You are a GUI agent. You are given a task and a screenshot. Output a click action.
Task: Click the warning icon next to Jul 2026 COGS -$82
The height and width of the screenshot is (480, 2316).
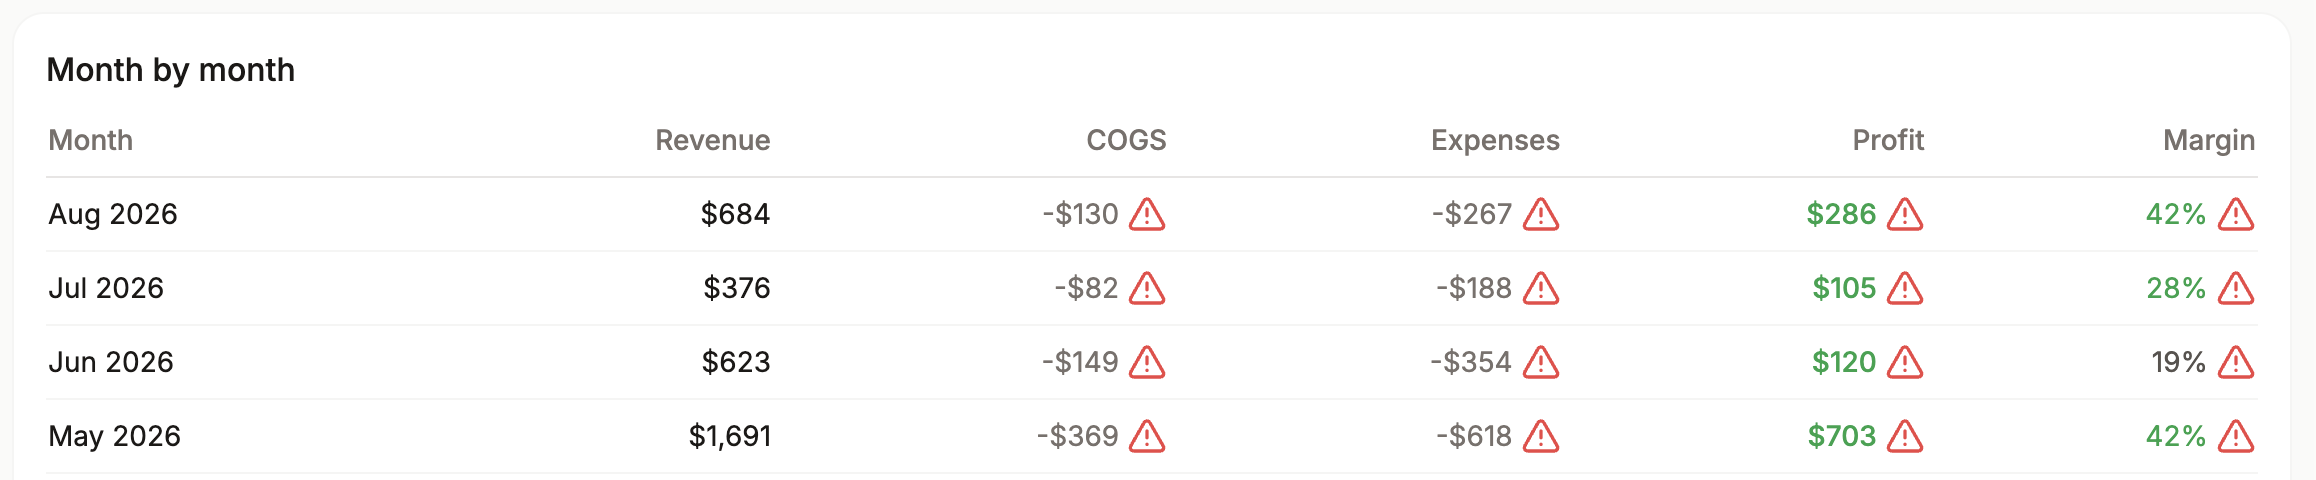(x=1147, y=288)
